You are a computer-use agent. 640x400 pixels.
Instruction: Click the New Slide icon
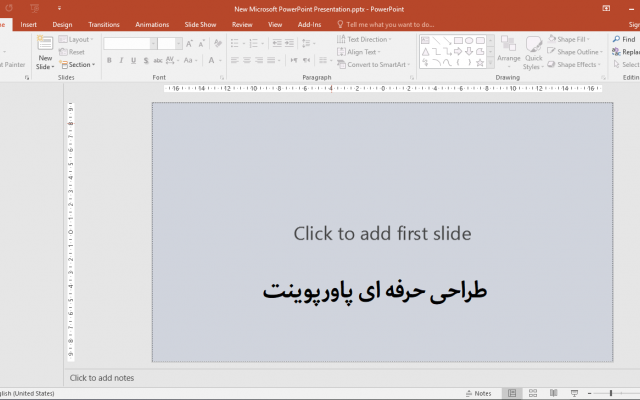click(45, 43)
